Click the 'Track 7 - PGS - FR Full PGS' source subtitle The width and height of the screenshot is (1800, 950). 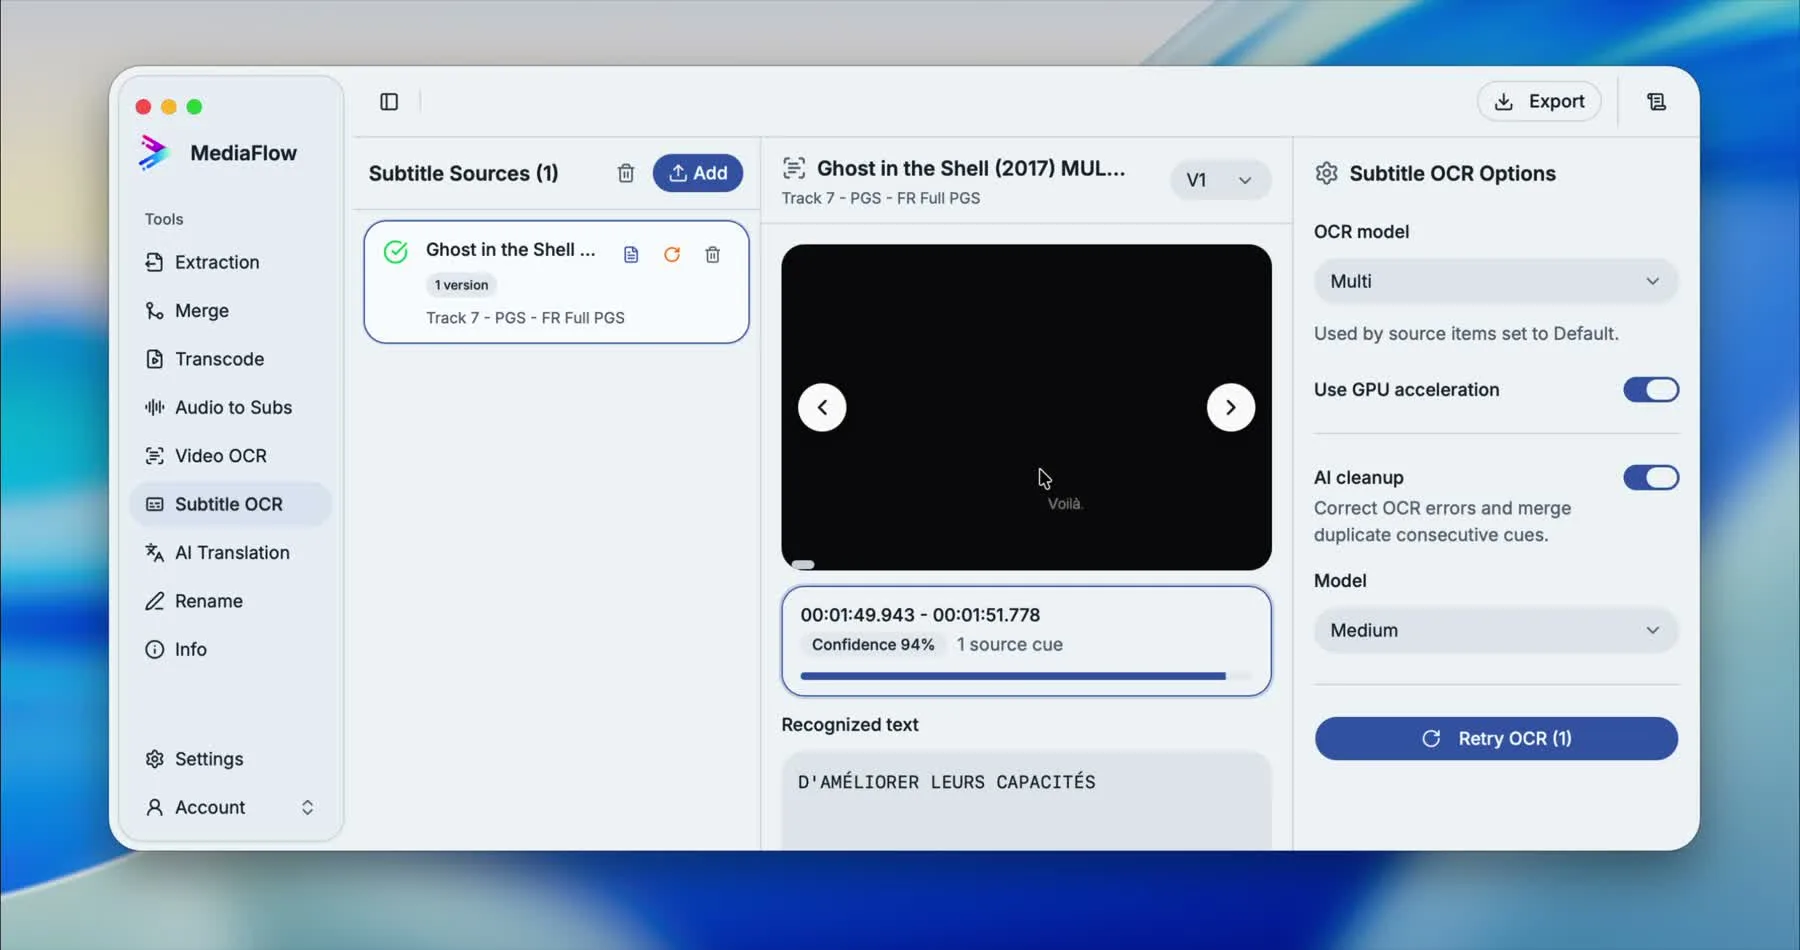(x=525, y=318)
